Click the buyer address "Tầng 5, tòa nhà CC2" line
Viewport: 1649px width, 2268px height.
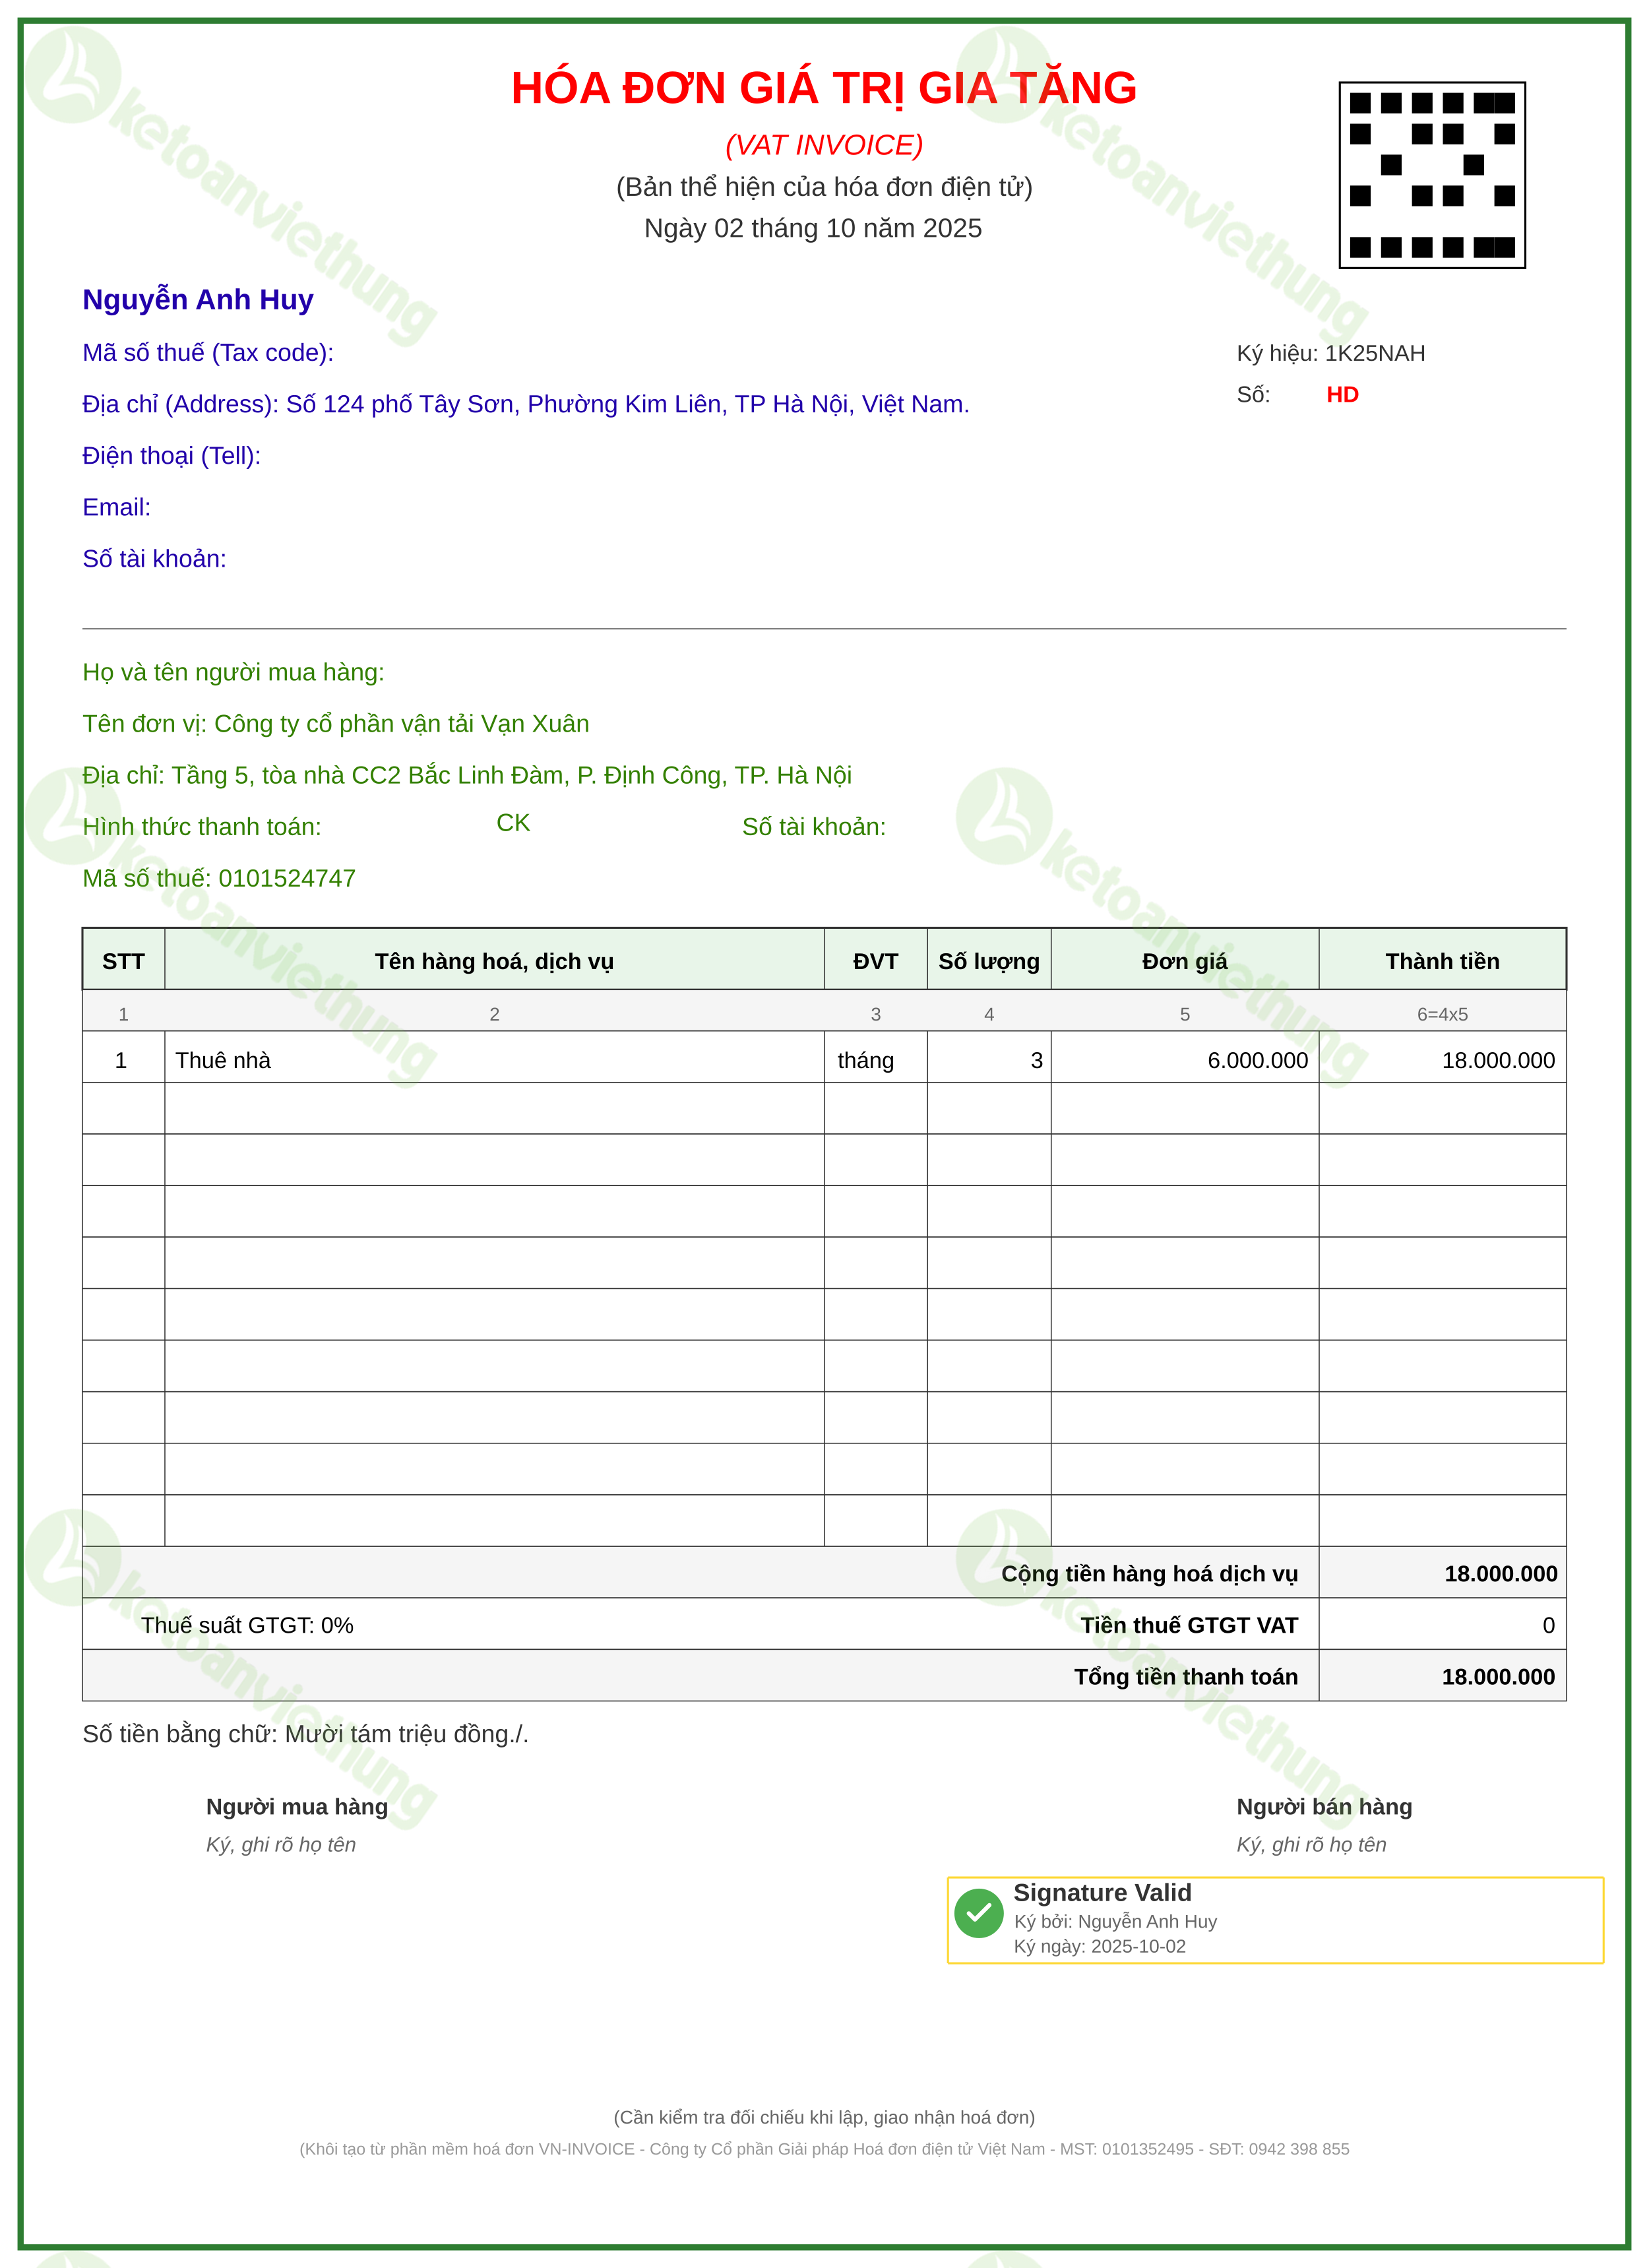click(x=467, y=775)
